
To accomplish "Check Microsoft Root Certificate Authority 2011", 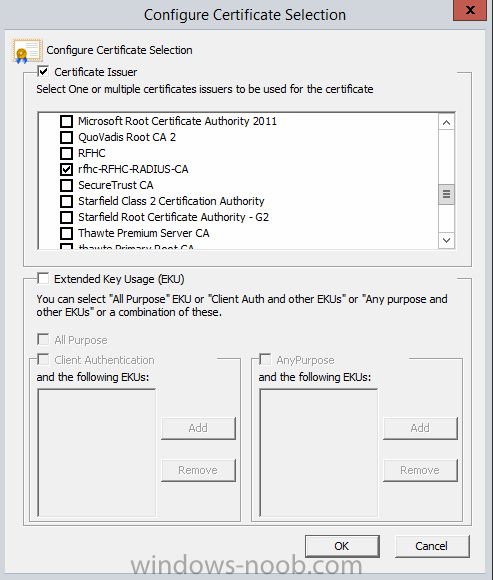I will point(67,121).
